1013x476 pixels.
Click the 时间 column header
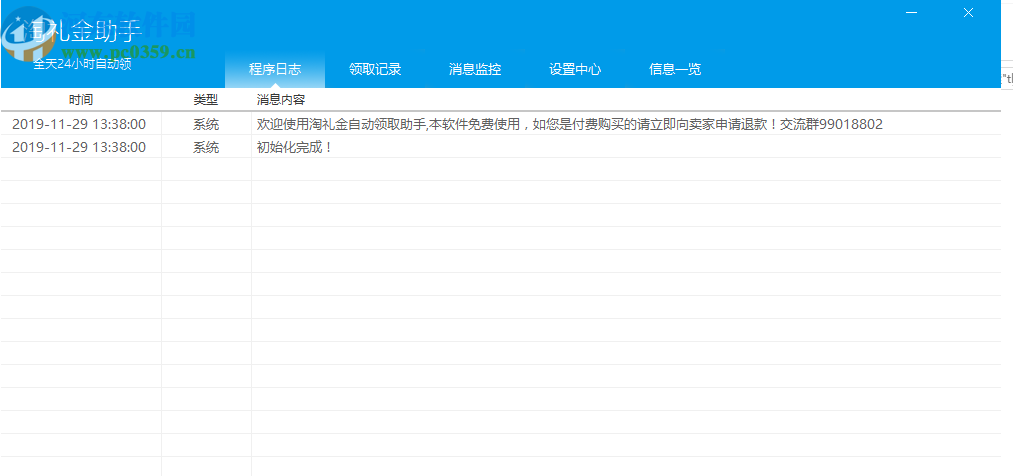(x=81, y=100)
